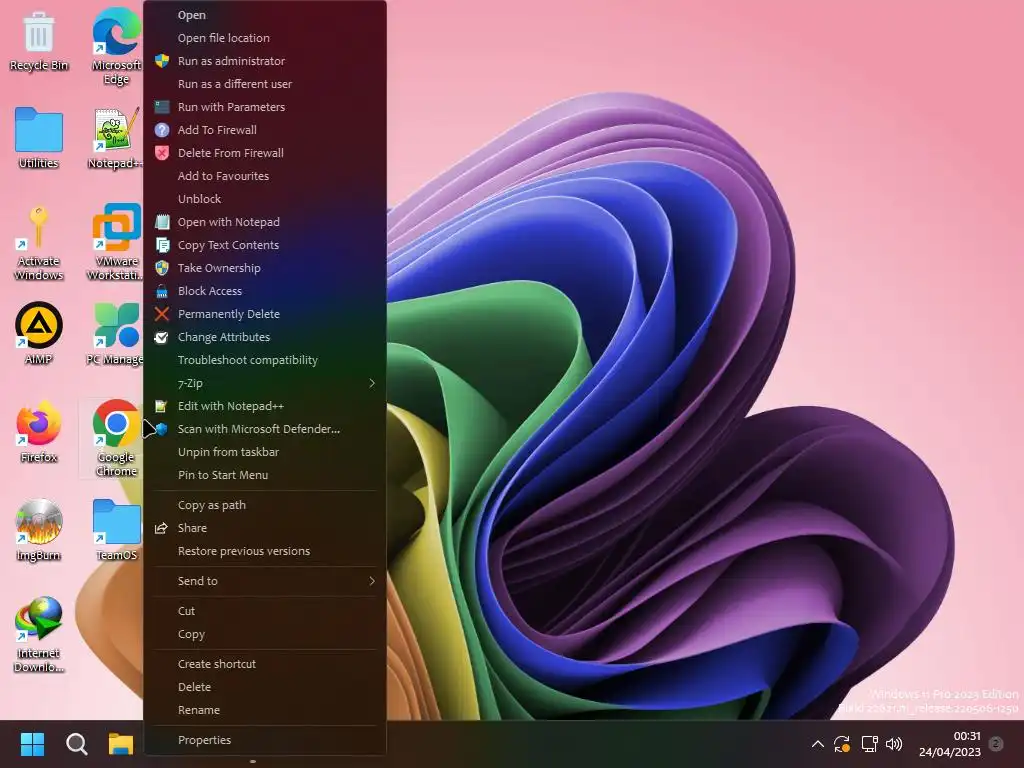The width and height of the screenshot is (1024, 768).
Task: Select the Internet Download Manager shortcut
Action: click(x=39, y=633)
